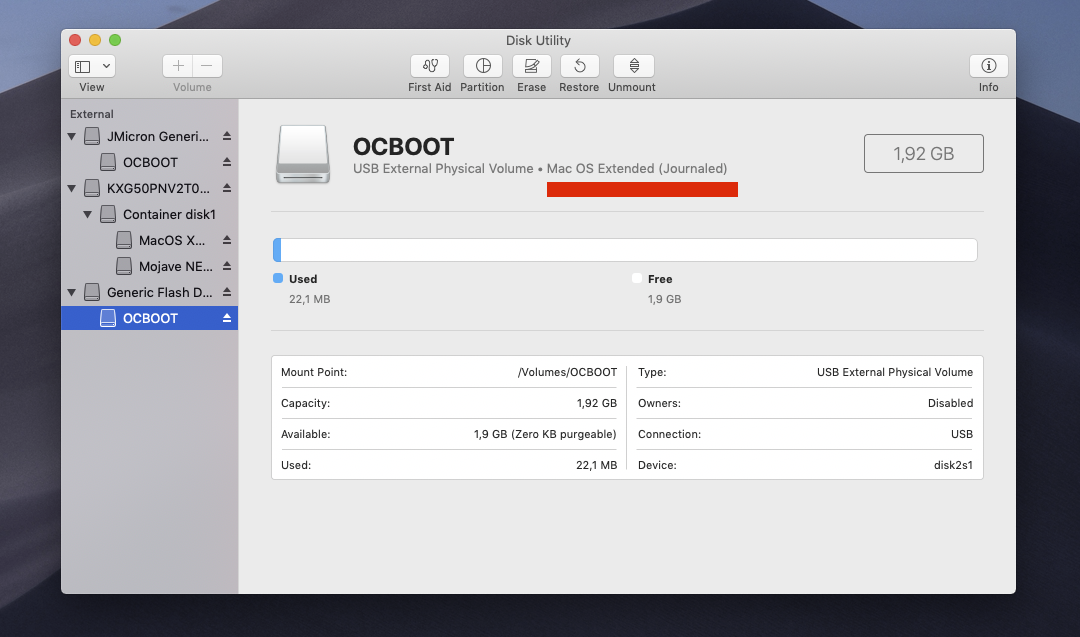Click the Capacity 1,92 GB table value
Screen dimensions: 1080x637
[x=597, y=403]
